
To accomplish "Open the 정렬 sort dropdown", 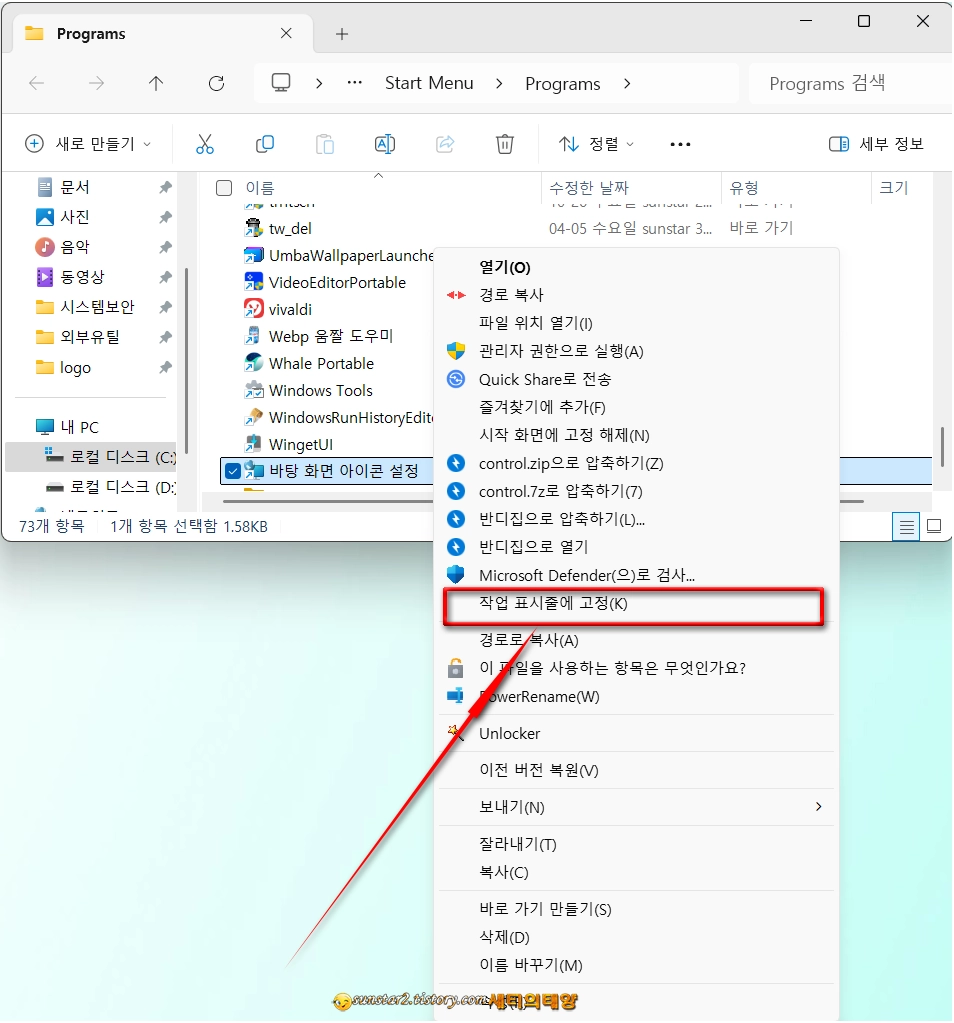I will click(596, 143).
